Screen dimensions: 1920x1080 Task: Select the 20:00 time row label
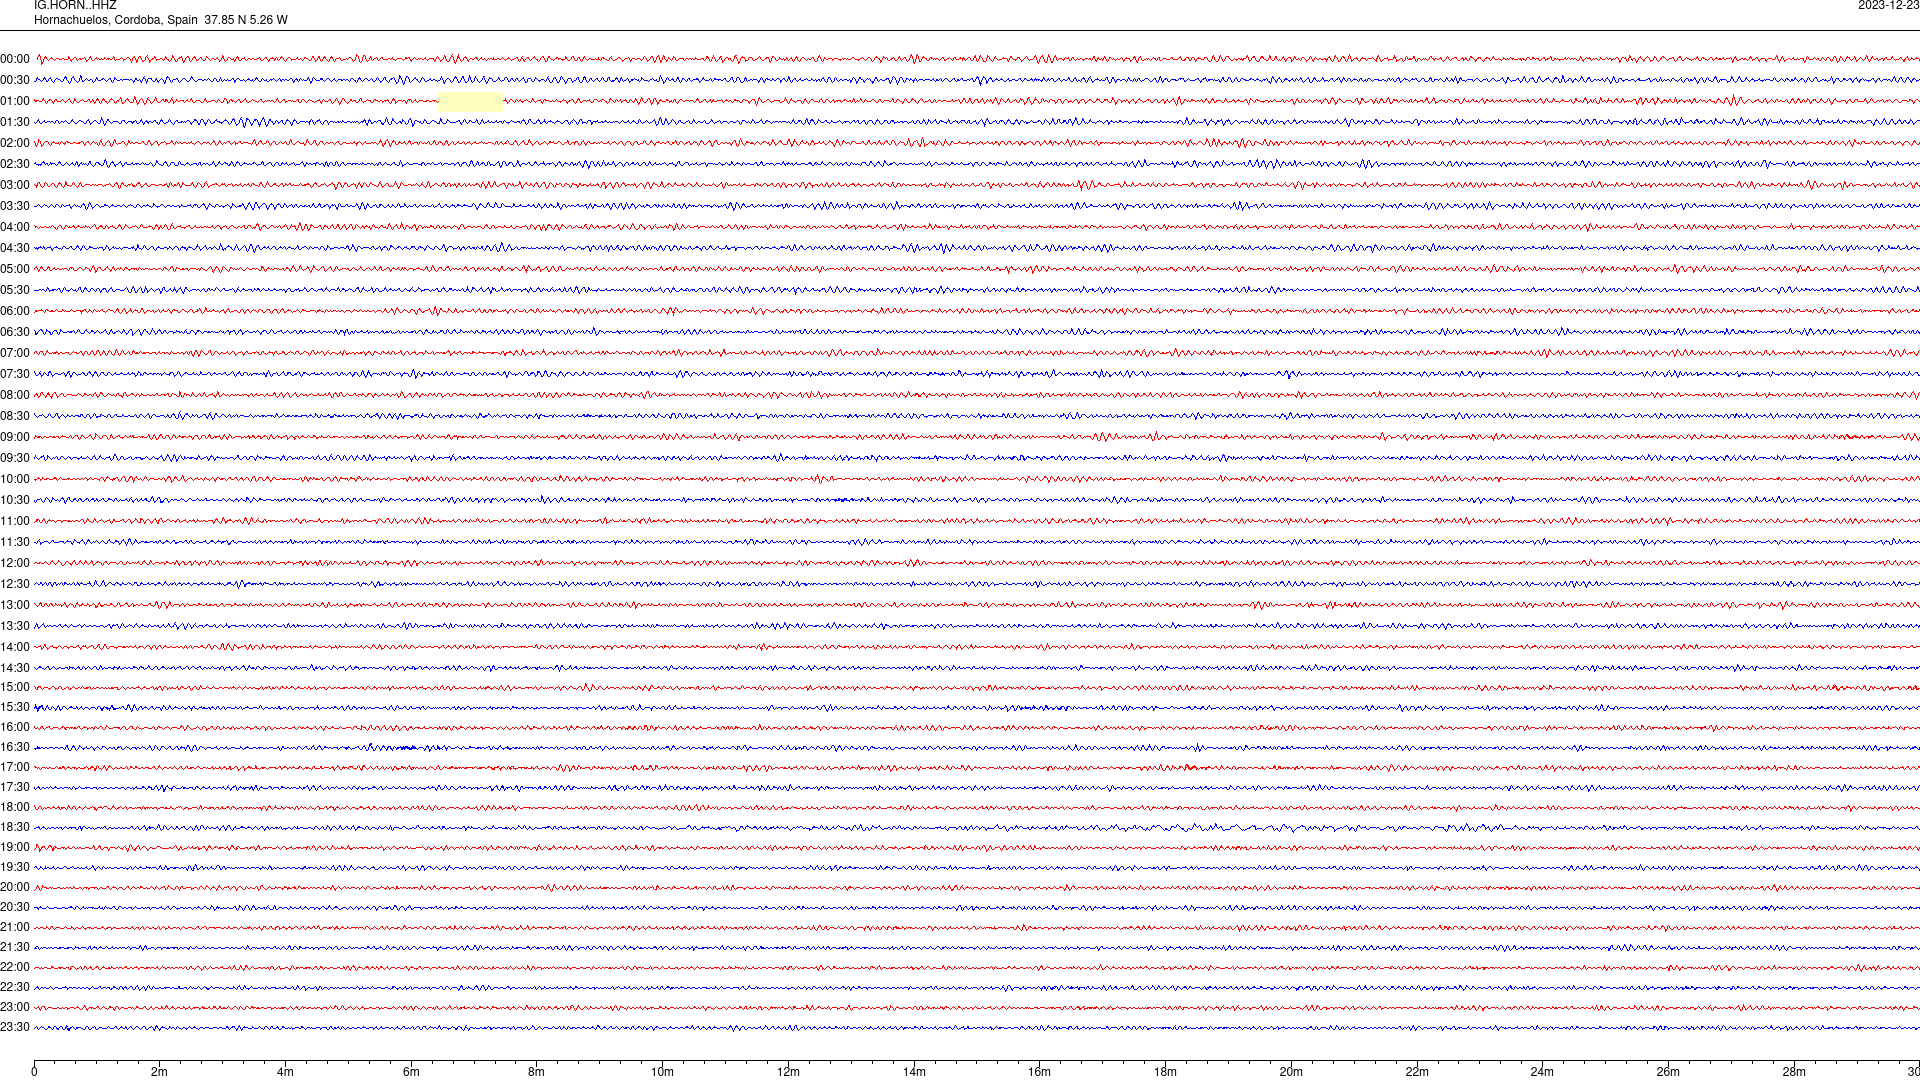(x=15, y=887)
